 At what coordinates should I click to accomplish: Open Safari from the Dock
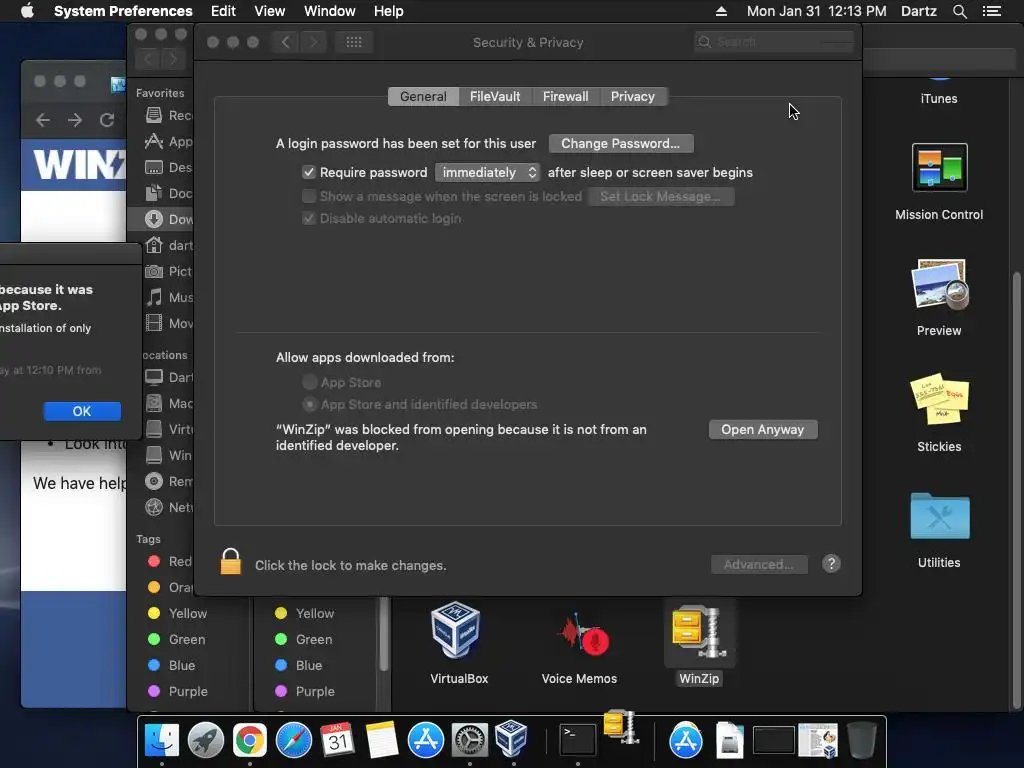point(294,741)
